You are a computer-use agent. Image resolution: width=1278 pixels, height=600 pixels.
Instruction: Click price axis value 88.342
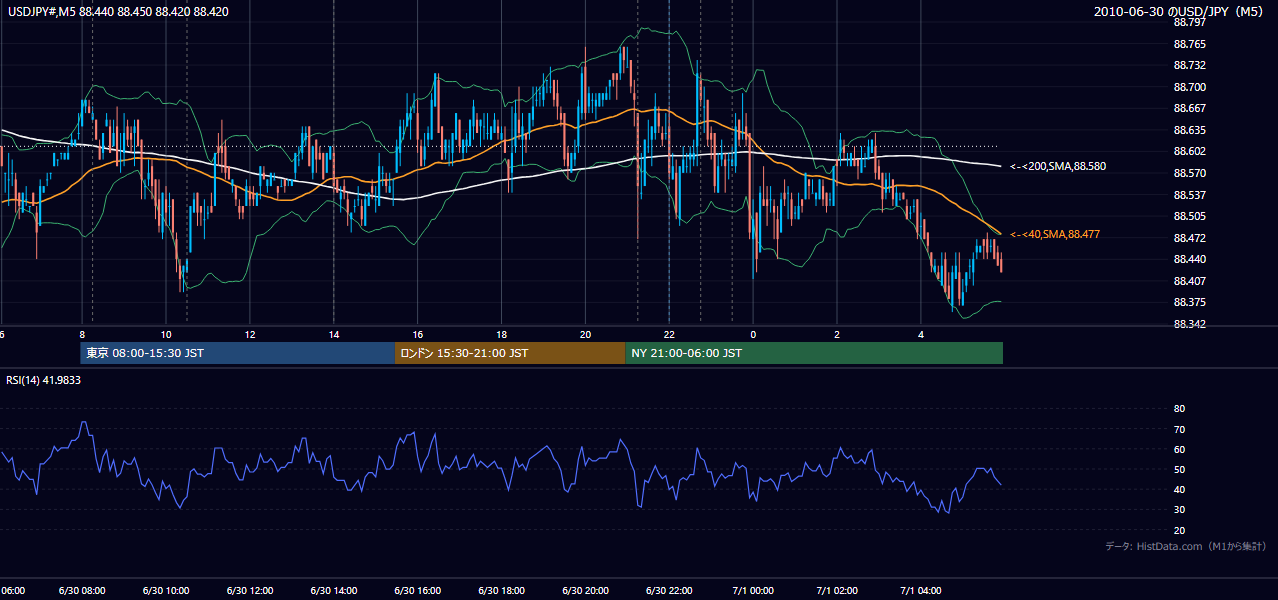1188,324
